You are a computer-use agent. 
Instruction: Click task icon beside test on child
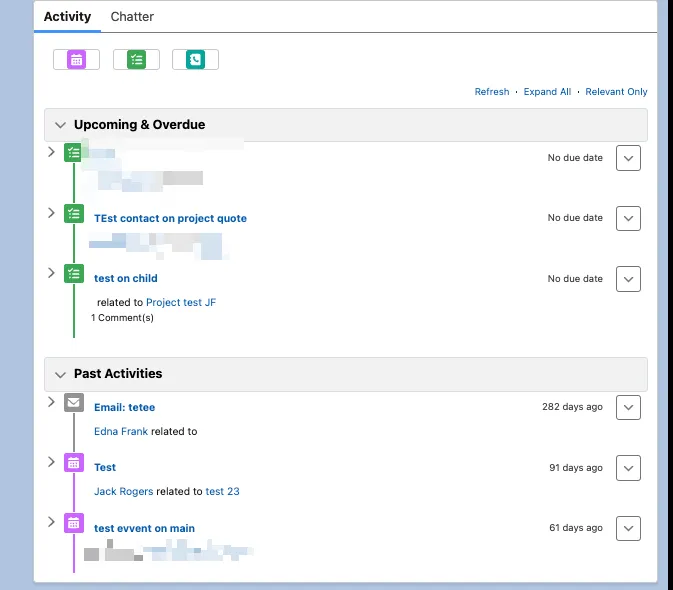(74, 273)
